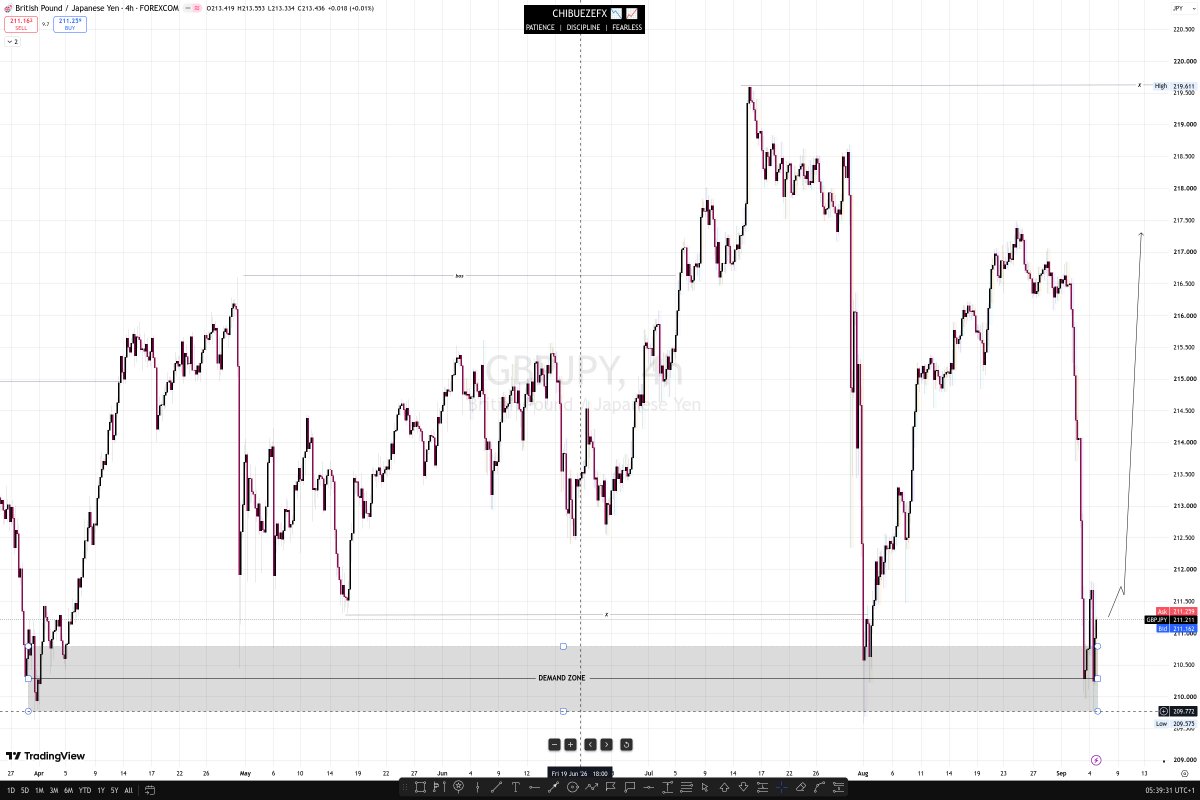Click the blue BUY 211.25 button
This screenshot has height=800, width=1200.
pos(70,24)
